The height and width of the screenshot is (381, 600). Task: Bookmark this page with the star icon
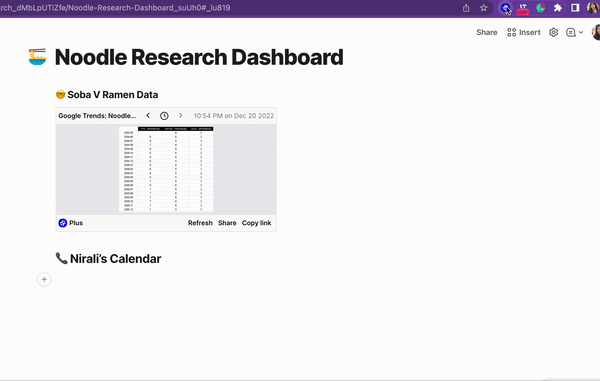[x=484, y=8]
